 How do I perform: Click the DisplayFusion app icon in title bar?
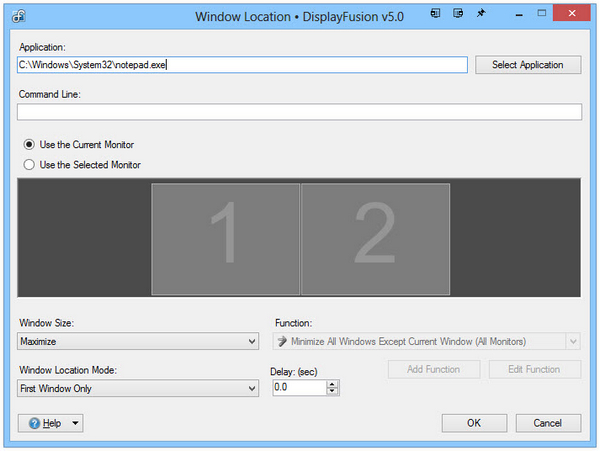(18, 16)
